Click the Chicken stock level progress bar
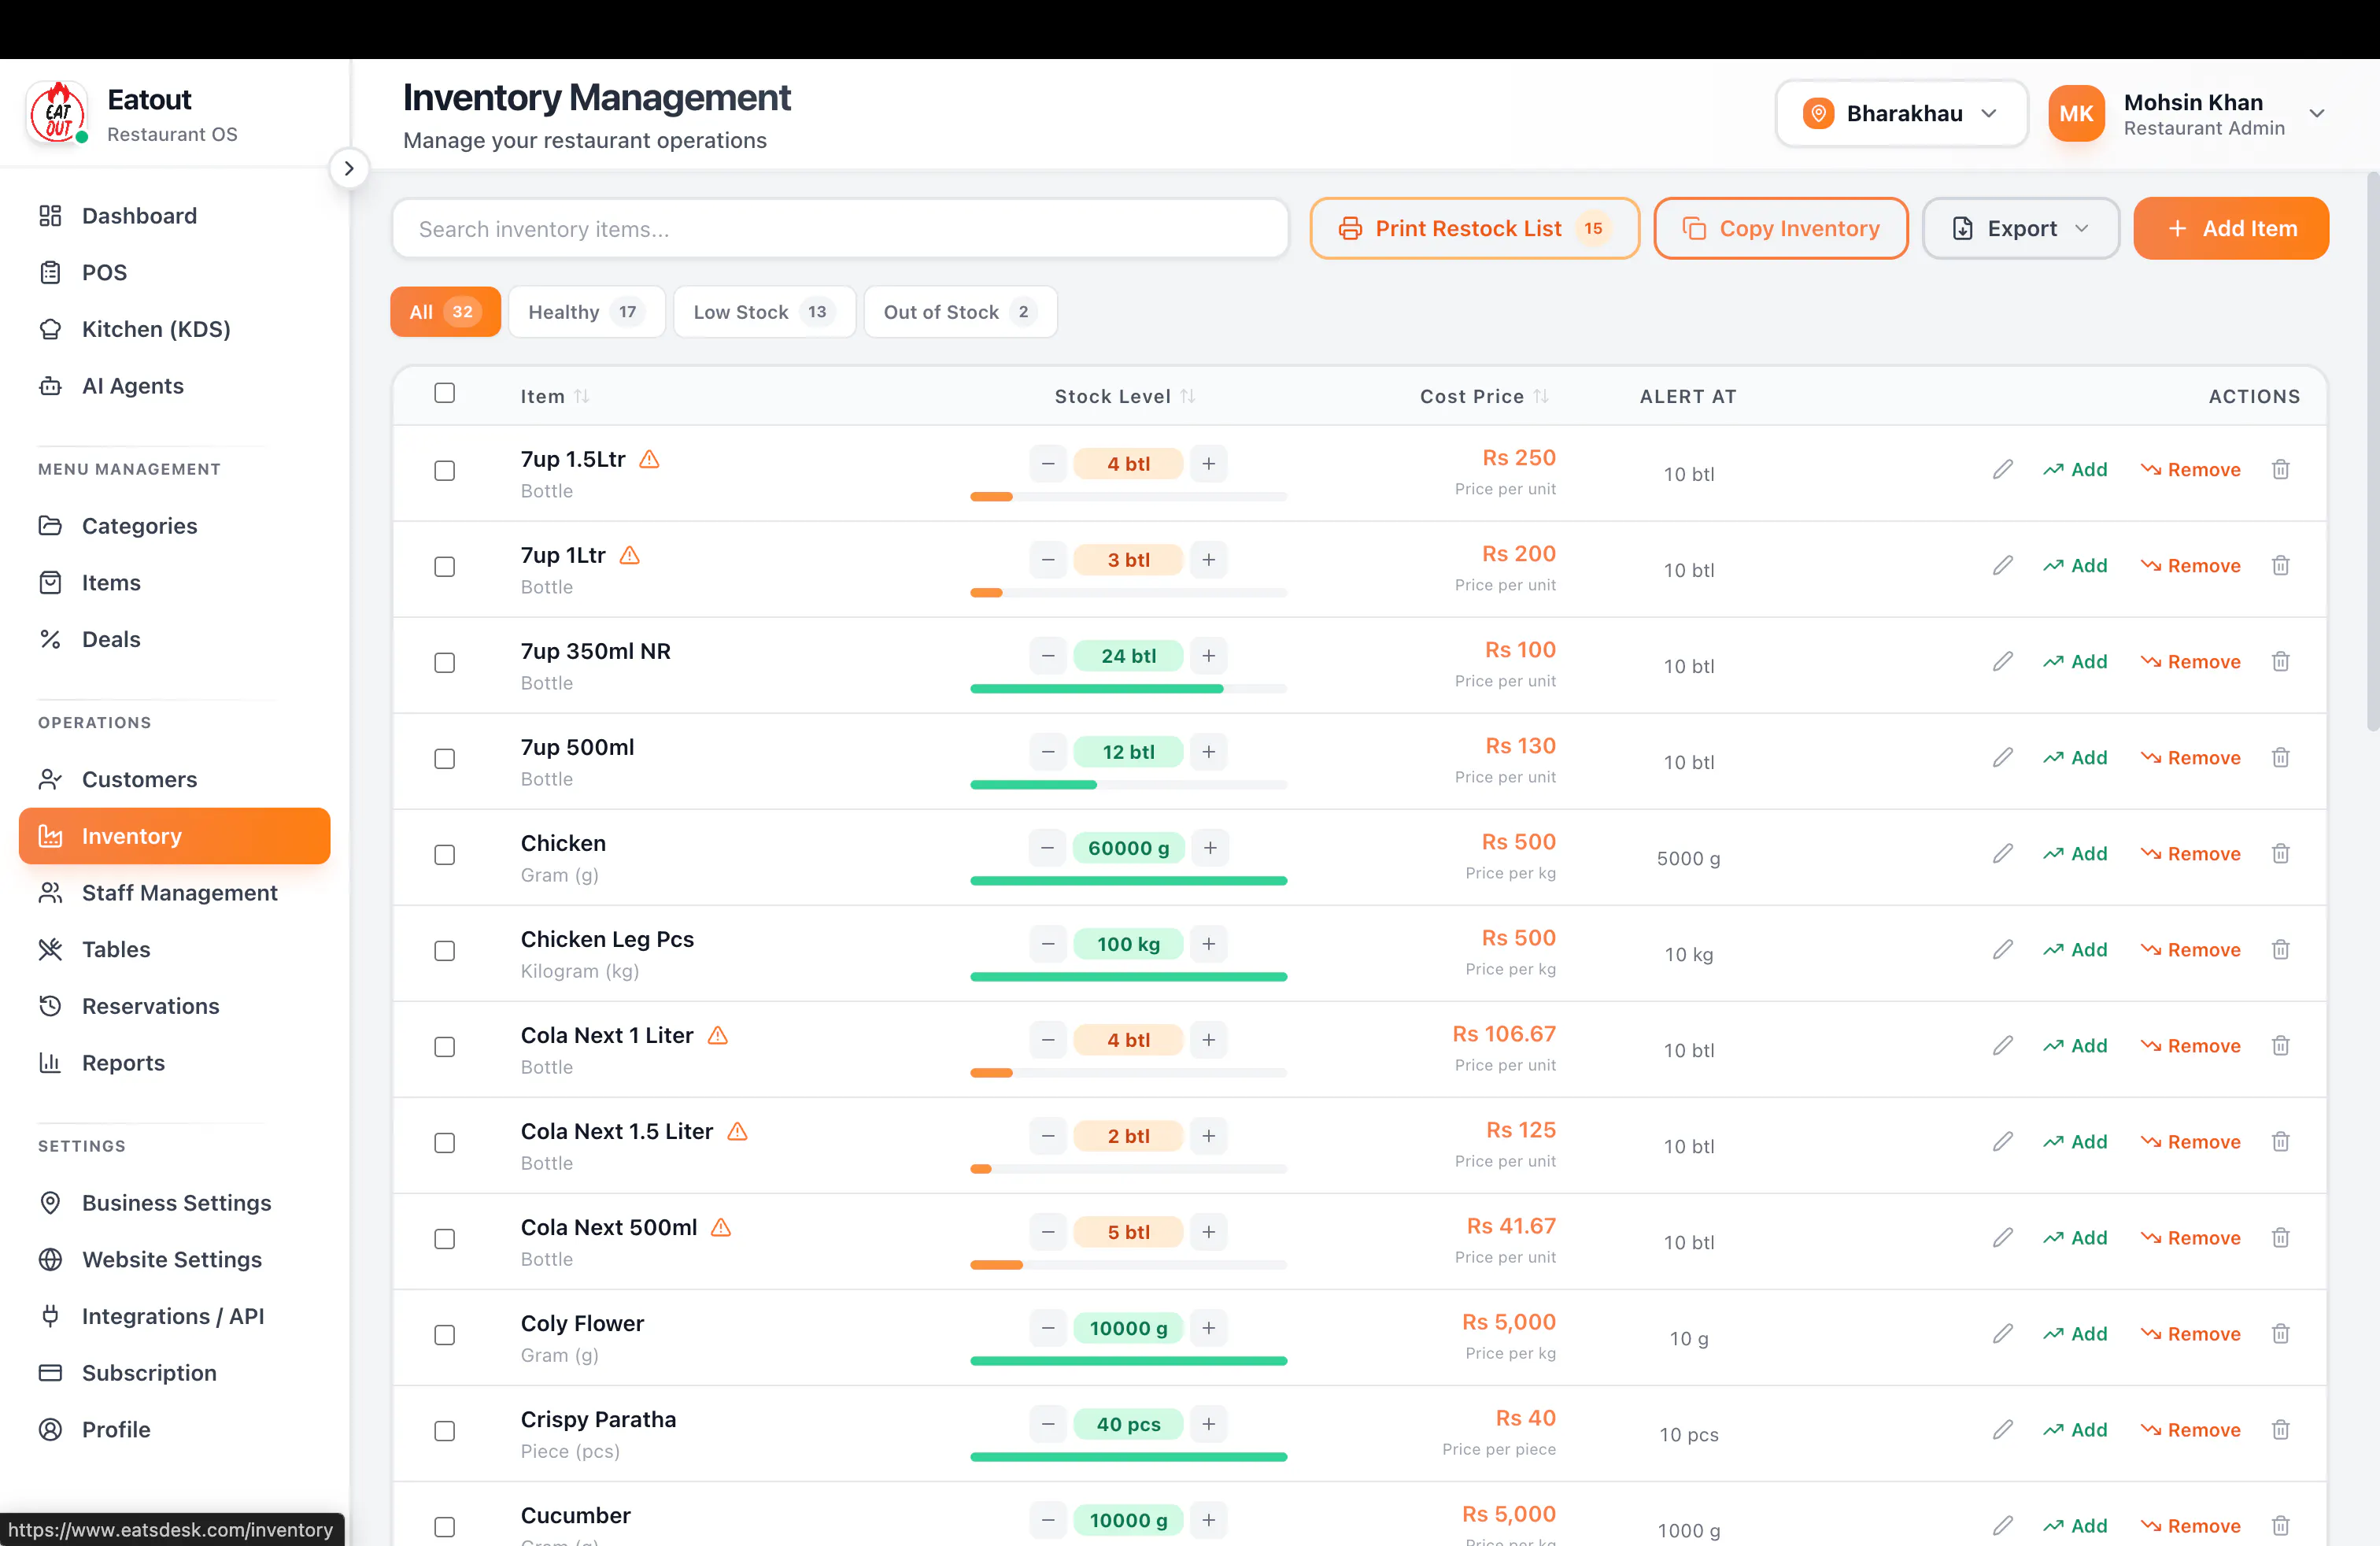2380x1546 pixels. pos(1128,880)
